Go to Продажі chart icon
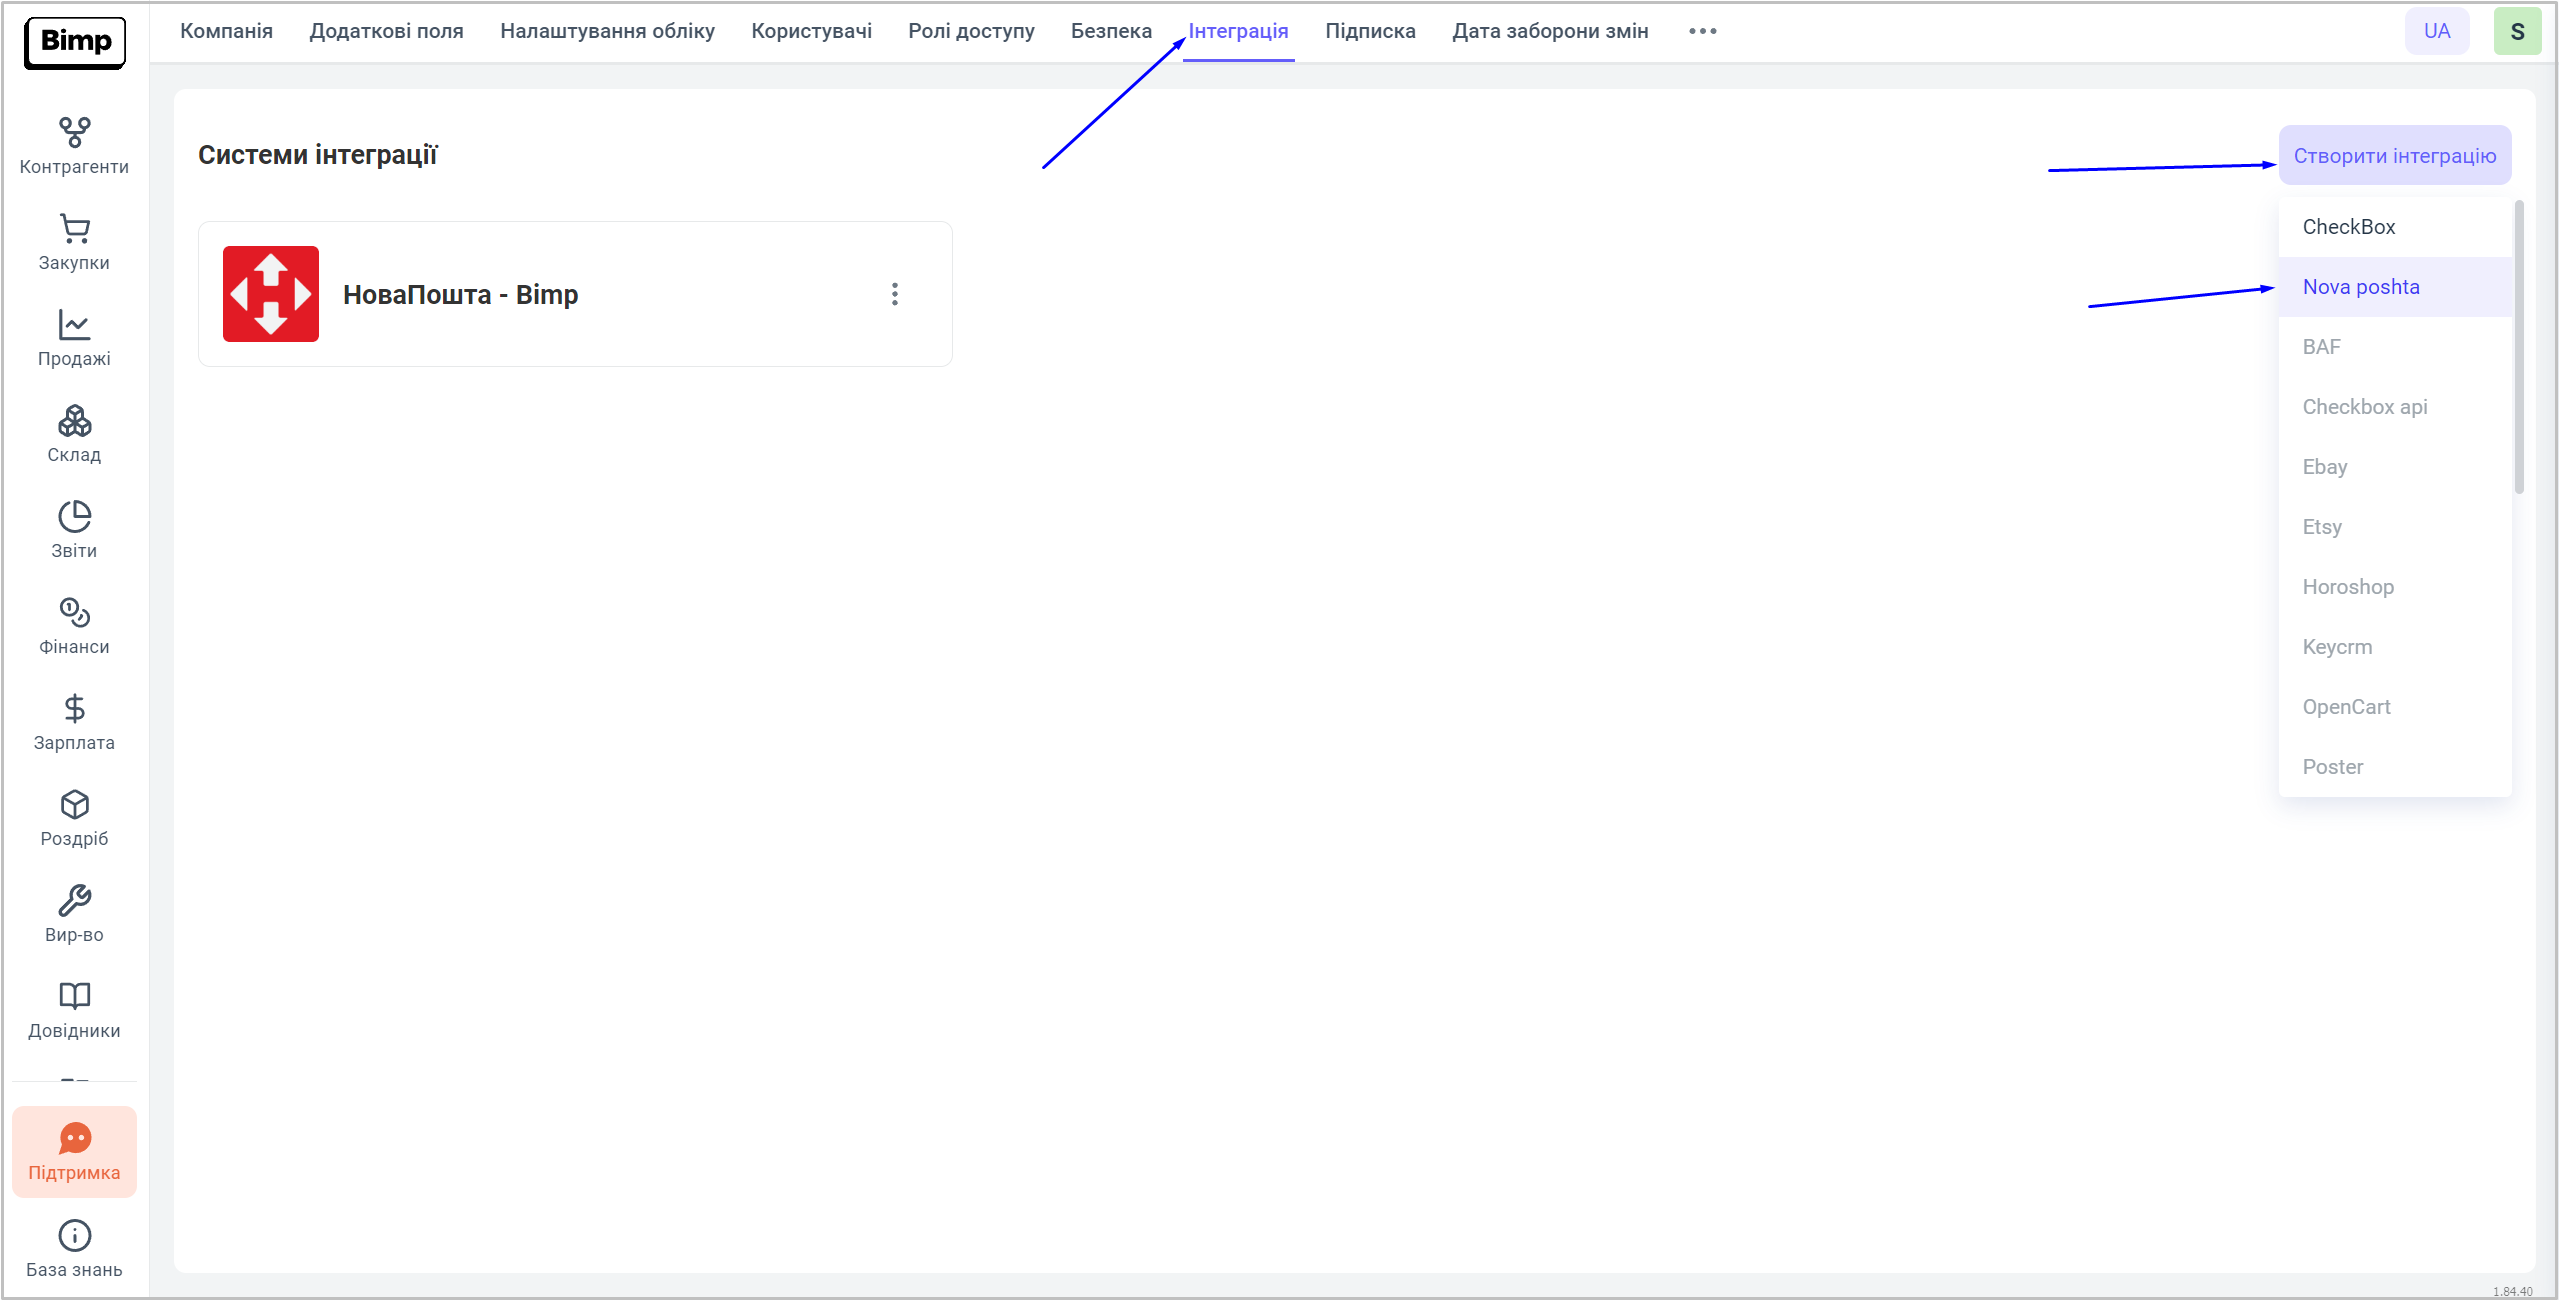The image size is (2559, 1300). click(x=74, y=338)
